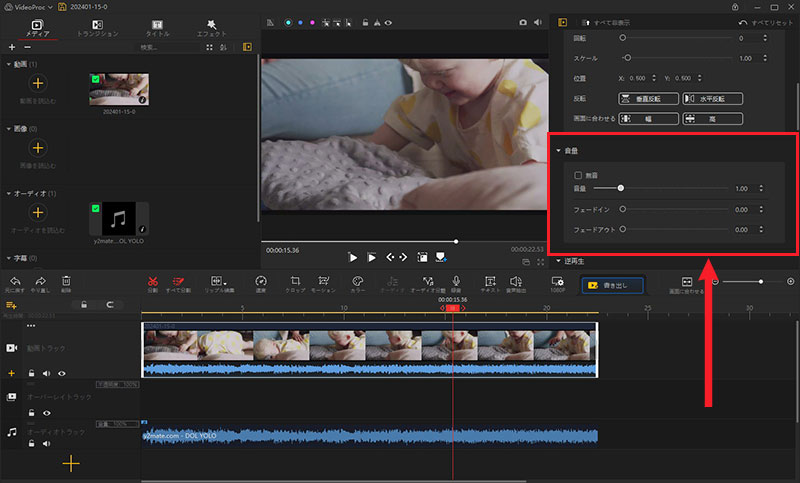Click the add-marker icon in playback bar
The height and width of the screenshot is (483, 800).
(441, 257)
